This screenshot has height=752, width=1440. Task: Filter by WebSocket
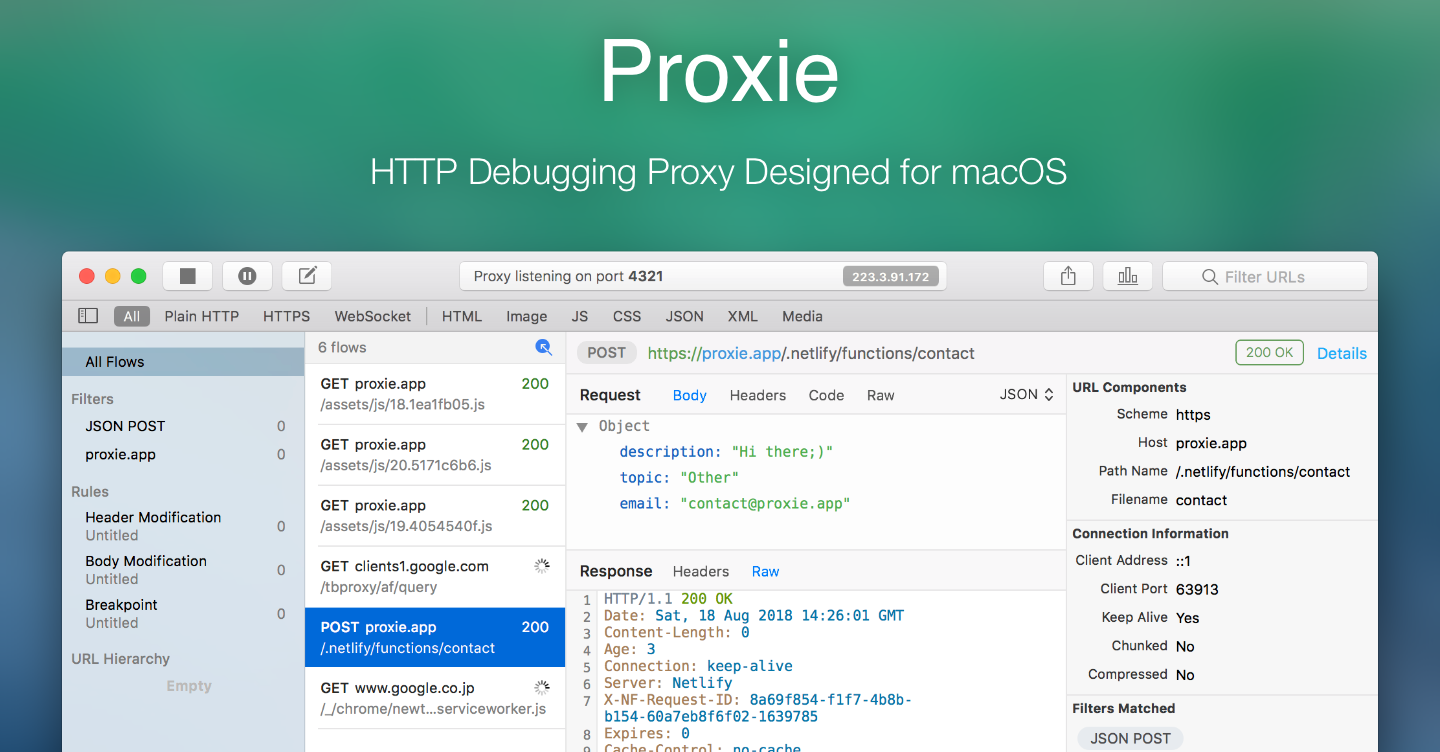(373, 316)
